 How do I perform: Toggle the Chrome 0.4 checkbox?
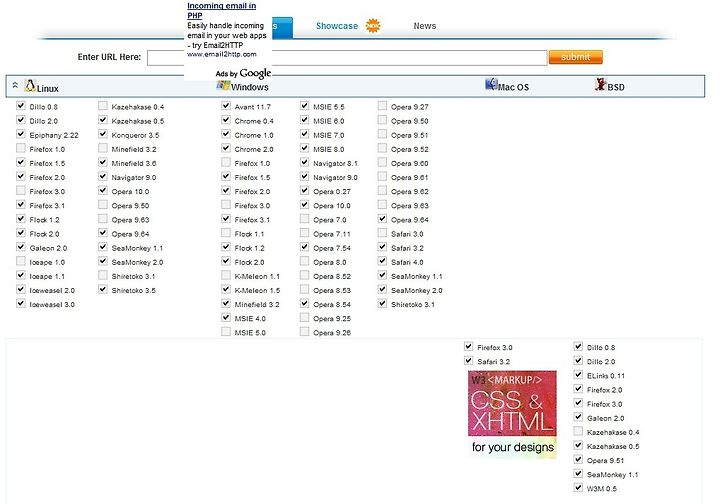pyautogui.click(x=226, y=120)
